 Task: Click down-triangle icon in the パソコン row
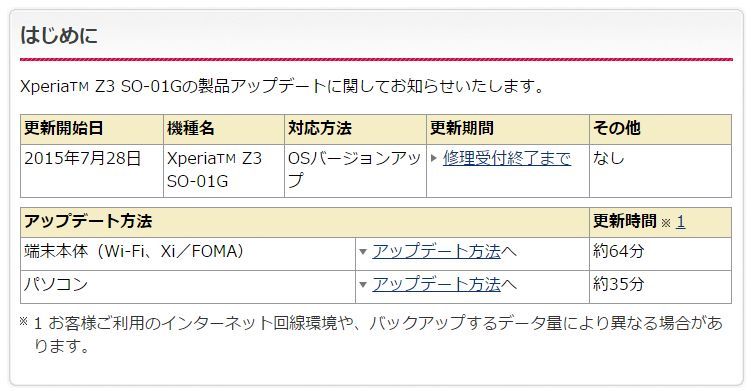364,285
